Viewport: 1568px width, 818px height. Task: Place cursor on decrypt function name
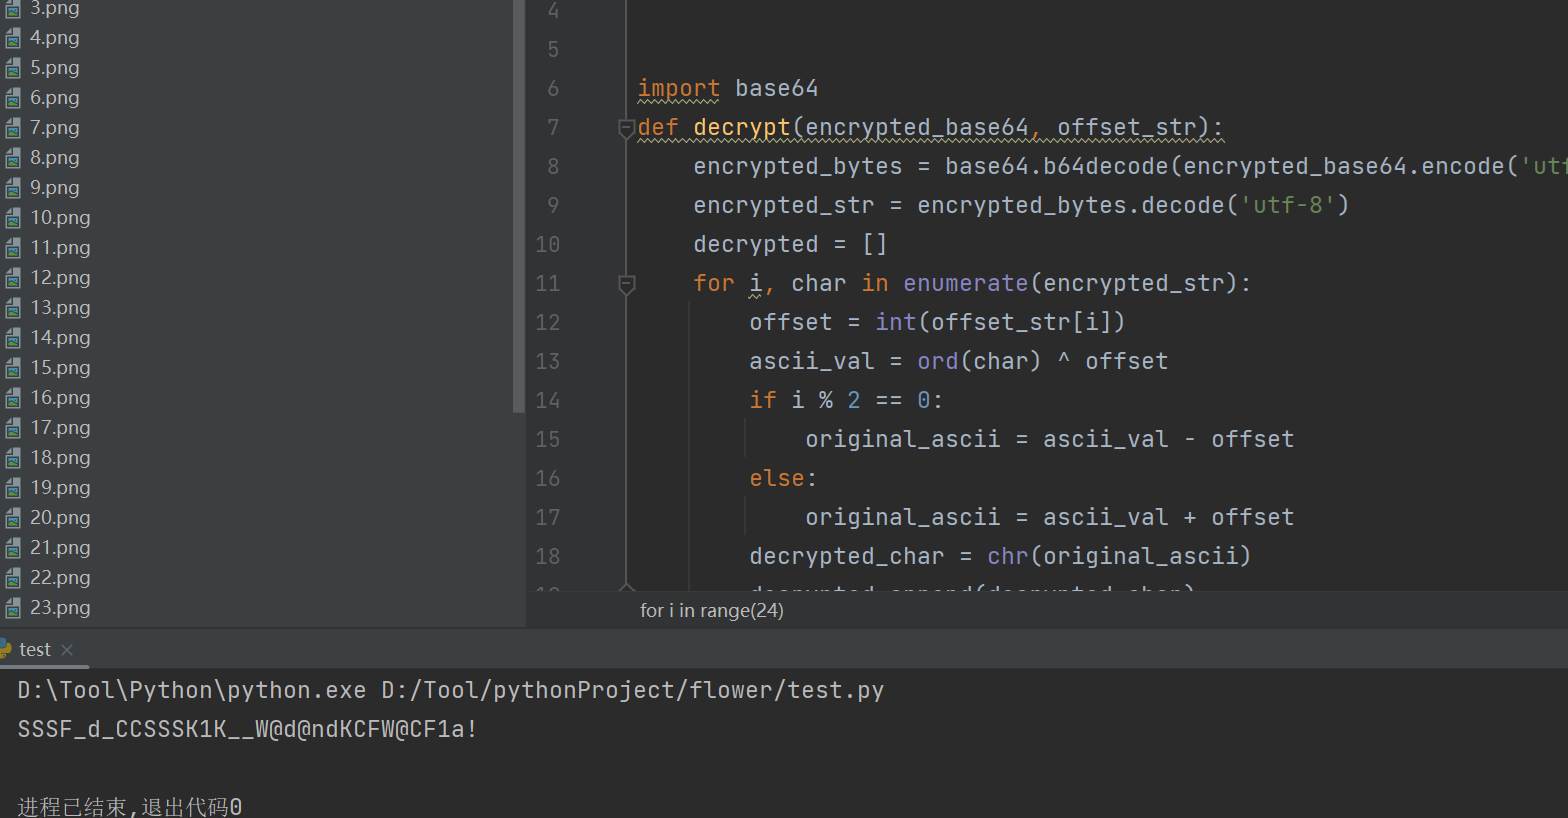741,128
